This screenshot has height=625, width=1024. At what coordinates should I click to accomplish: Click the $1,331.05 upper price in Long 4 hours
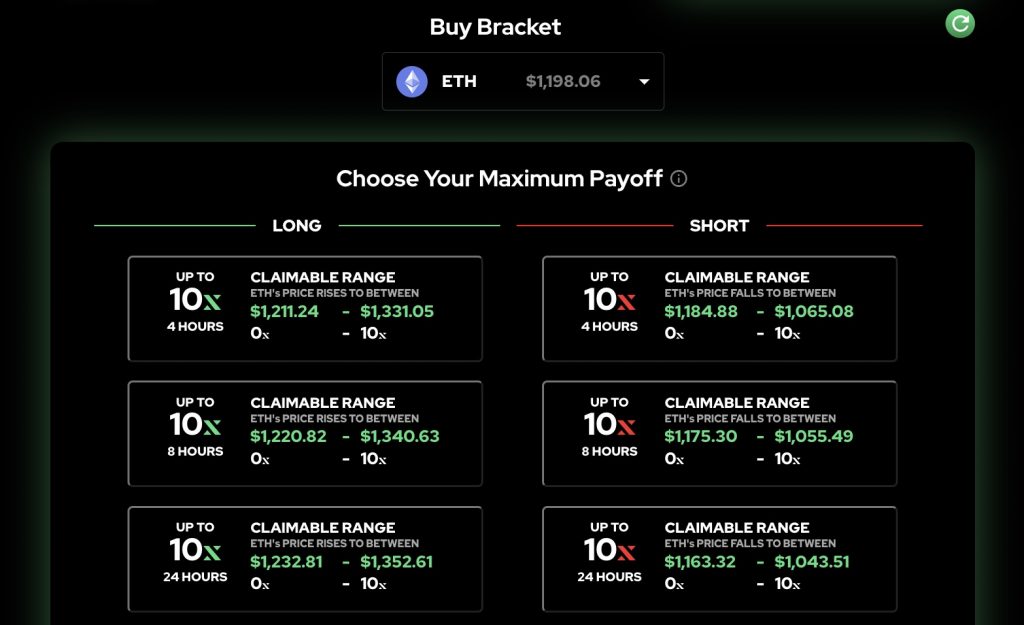[397, 312]
